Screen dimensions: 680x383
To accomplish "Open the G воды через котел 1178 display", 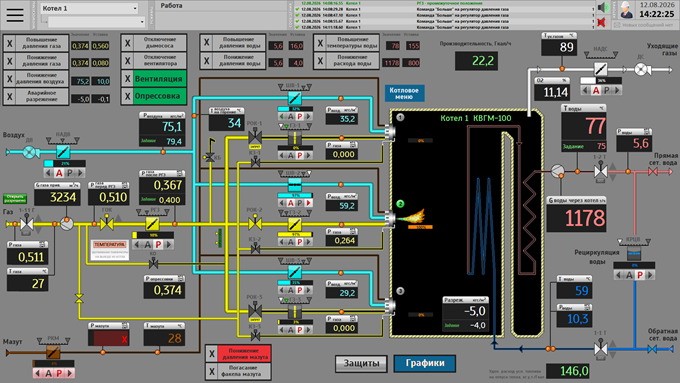I will click(x=576, y=215).
